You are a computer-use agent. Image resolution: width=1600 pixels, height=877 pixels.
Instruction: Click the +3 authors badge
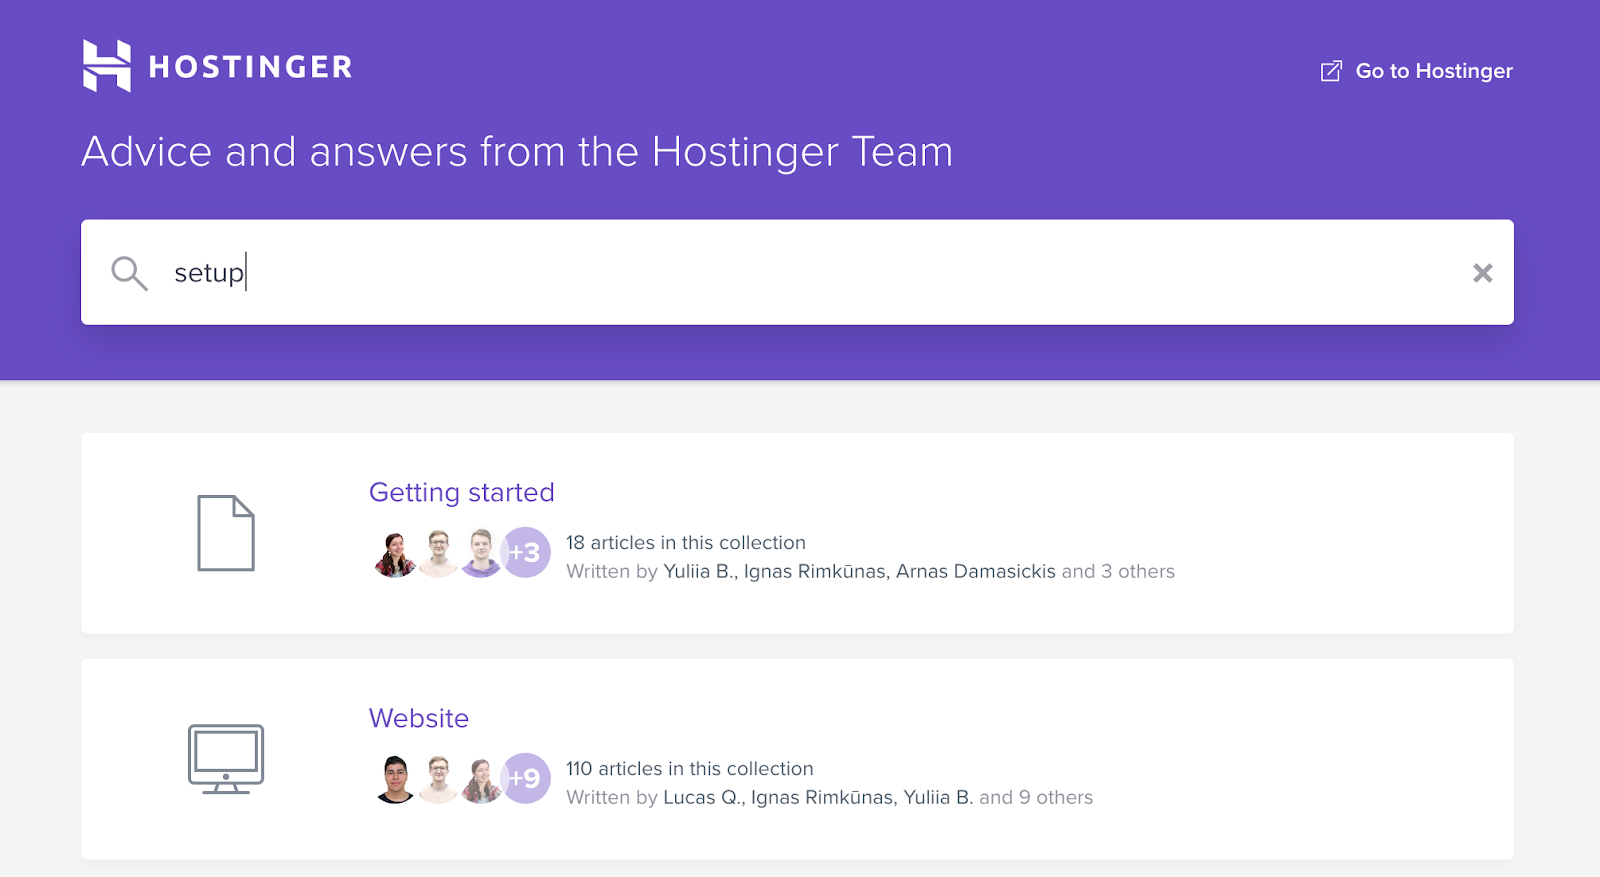pyautogui.click(x=525, y=553)
